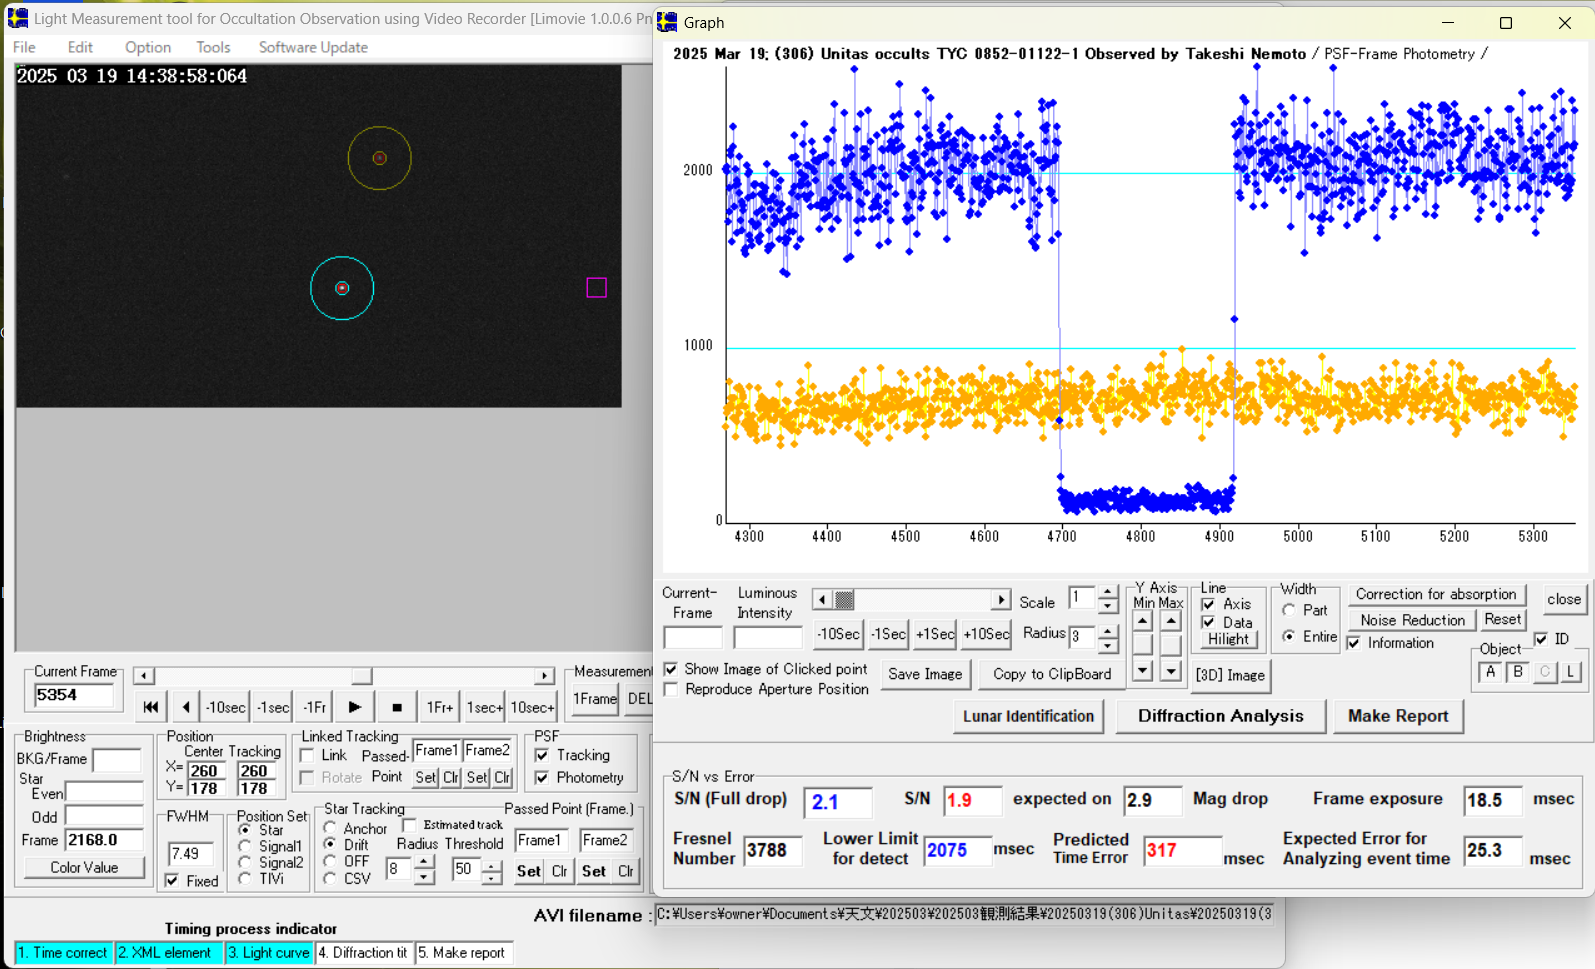This screenshot has height=969, width=1595.
Task: Open the Software Update menu
Action: coord(313,47)
